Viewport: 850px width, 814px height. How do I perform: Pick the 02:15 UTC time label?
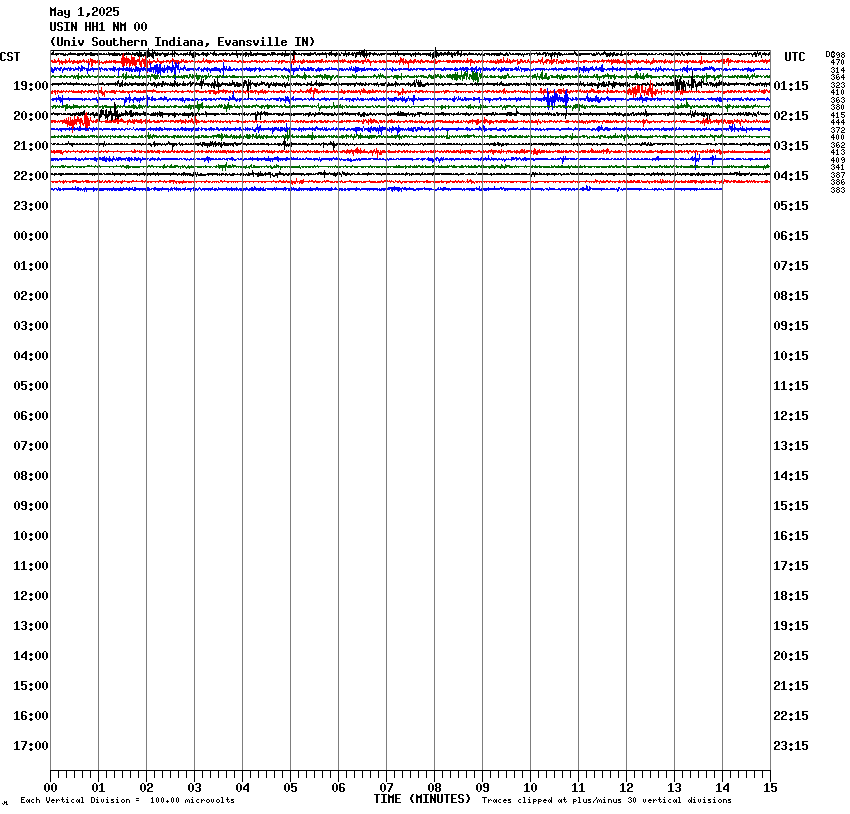tap(791, 116)
